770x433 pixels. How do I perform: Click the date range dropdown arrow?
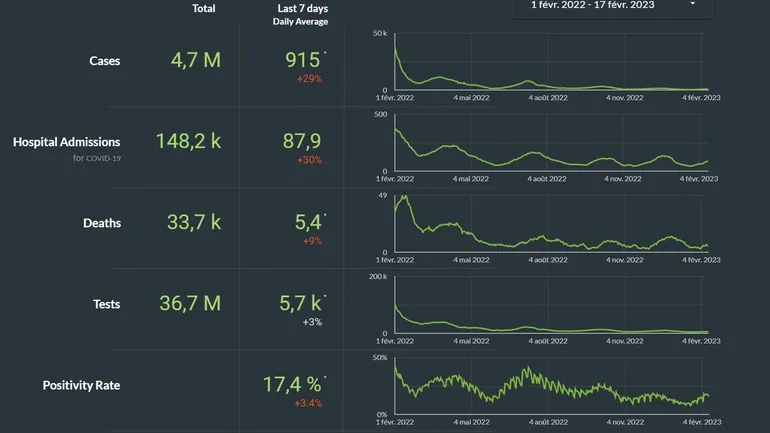tap(693, 5)
